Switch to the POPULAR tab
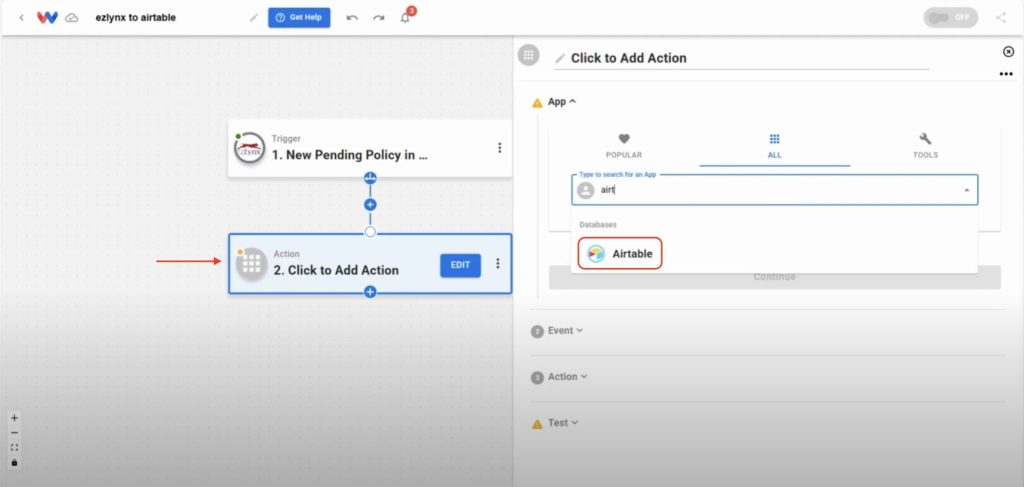1024x487 pixels. click(624, 146)
